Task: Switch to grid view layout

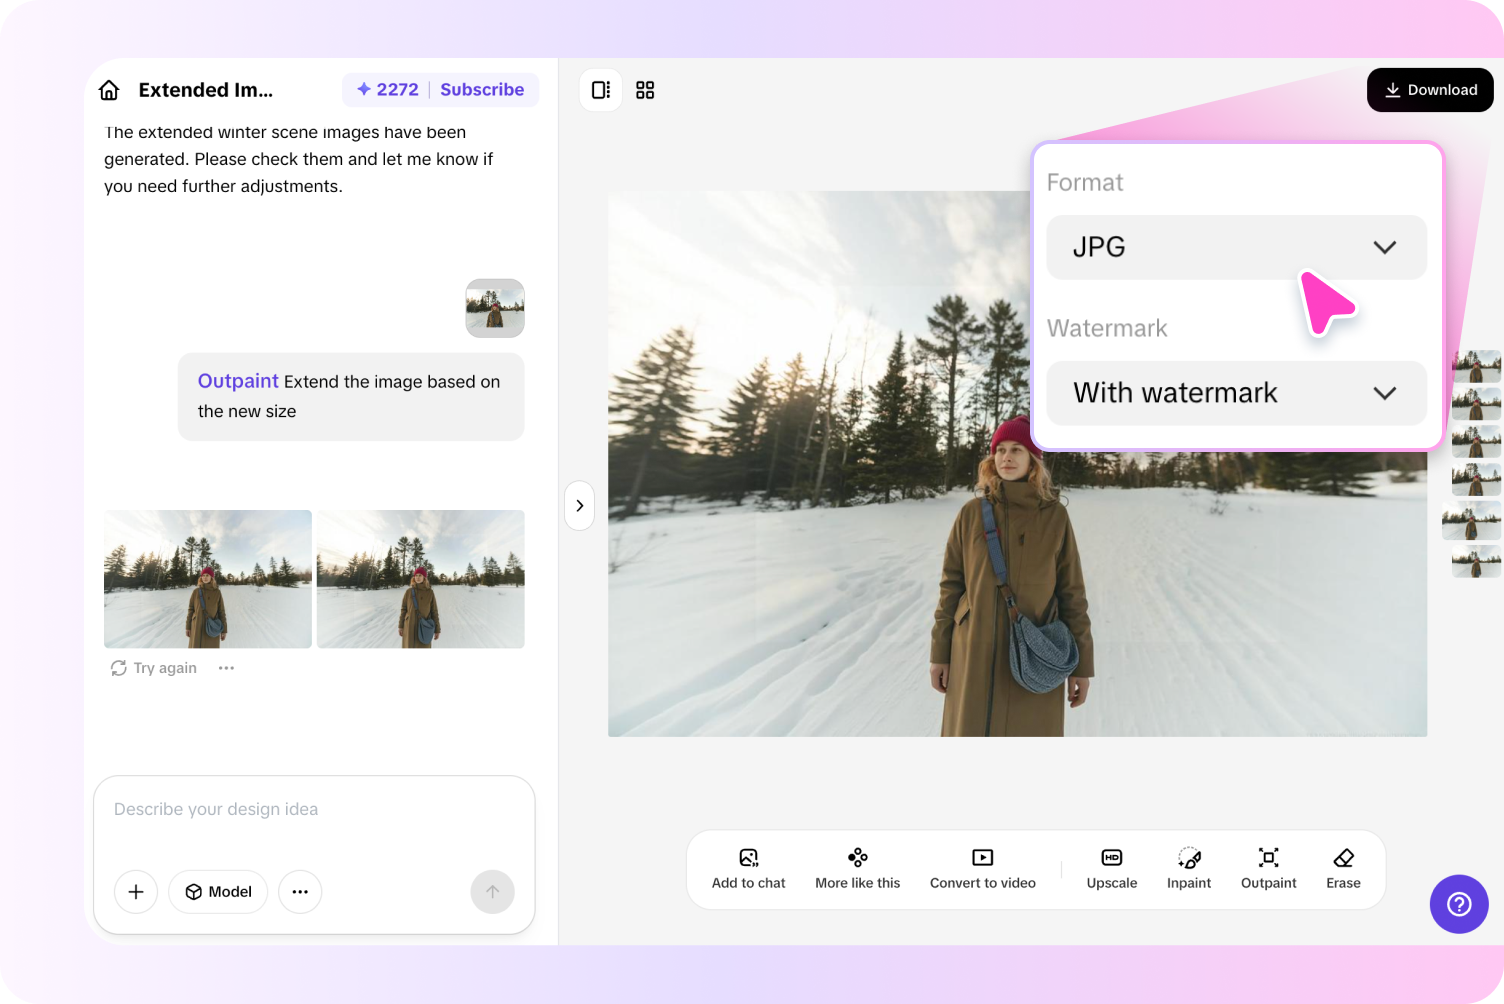Action: point(645,90)
